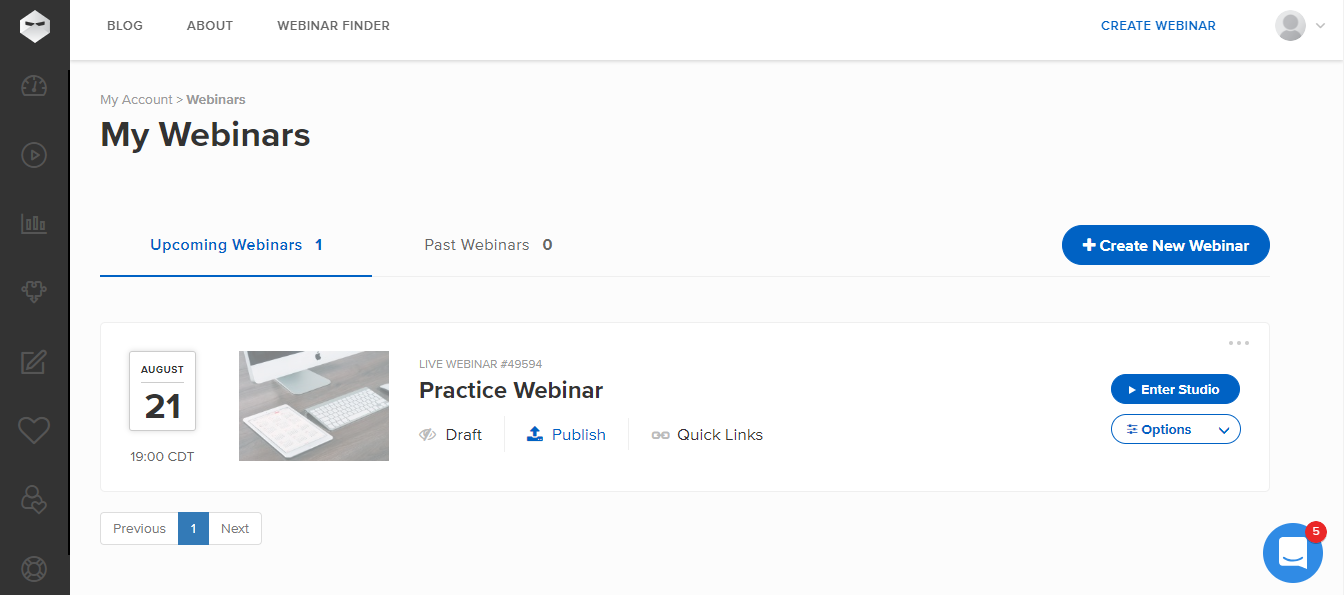Select the Upcoming Webinars tab
1344x595 pixels.
point(236,245)
